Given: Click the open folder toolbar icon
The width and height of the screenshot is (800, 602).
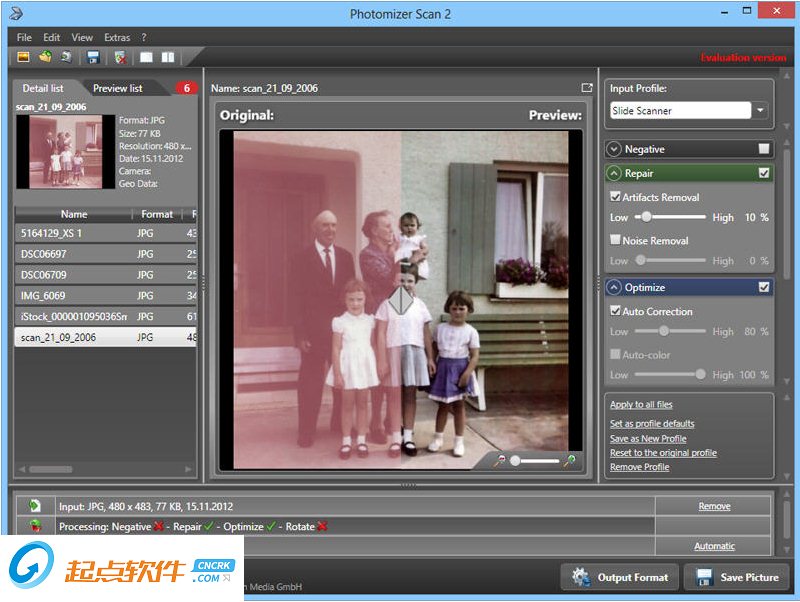Looking at the screenshot, I should tap(45, 57).
